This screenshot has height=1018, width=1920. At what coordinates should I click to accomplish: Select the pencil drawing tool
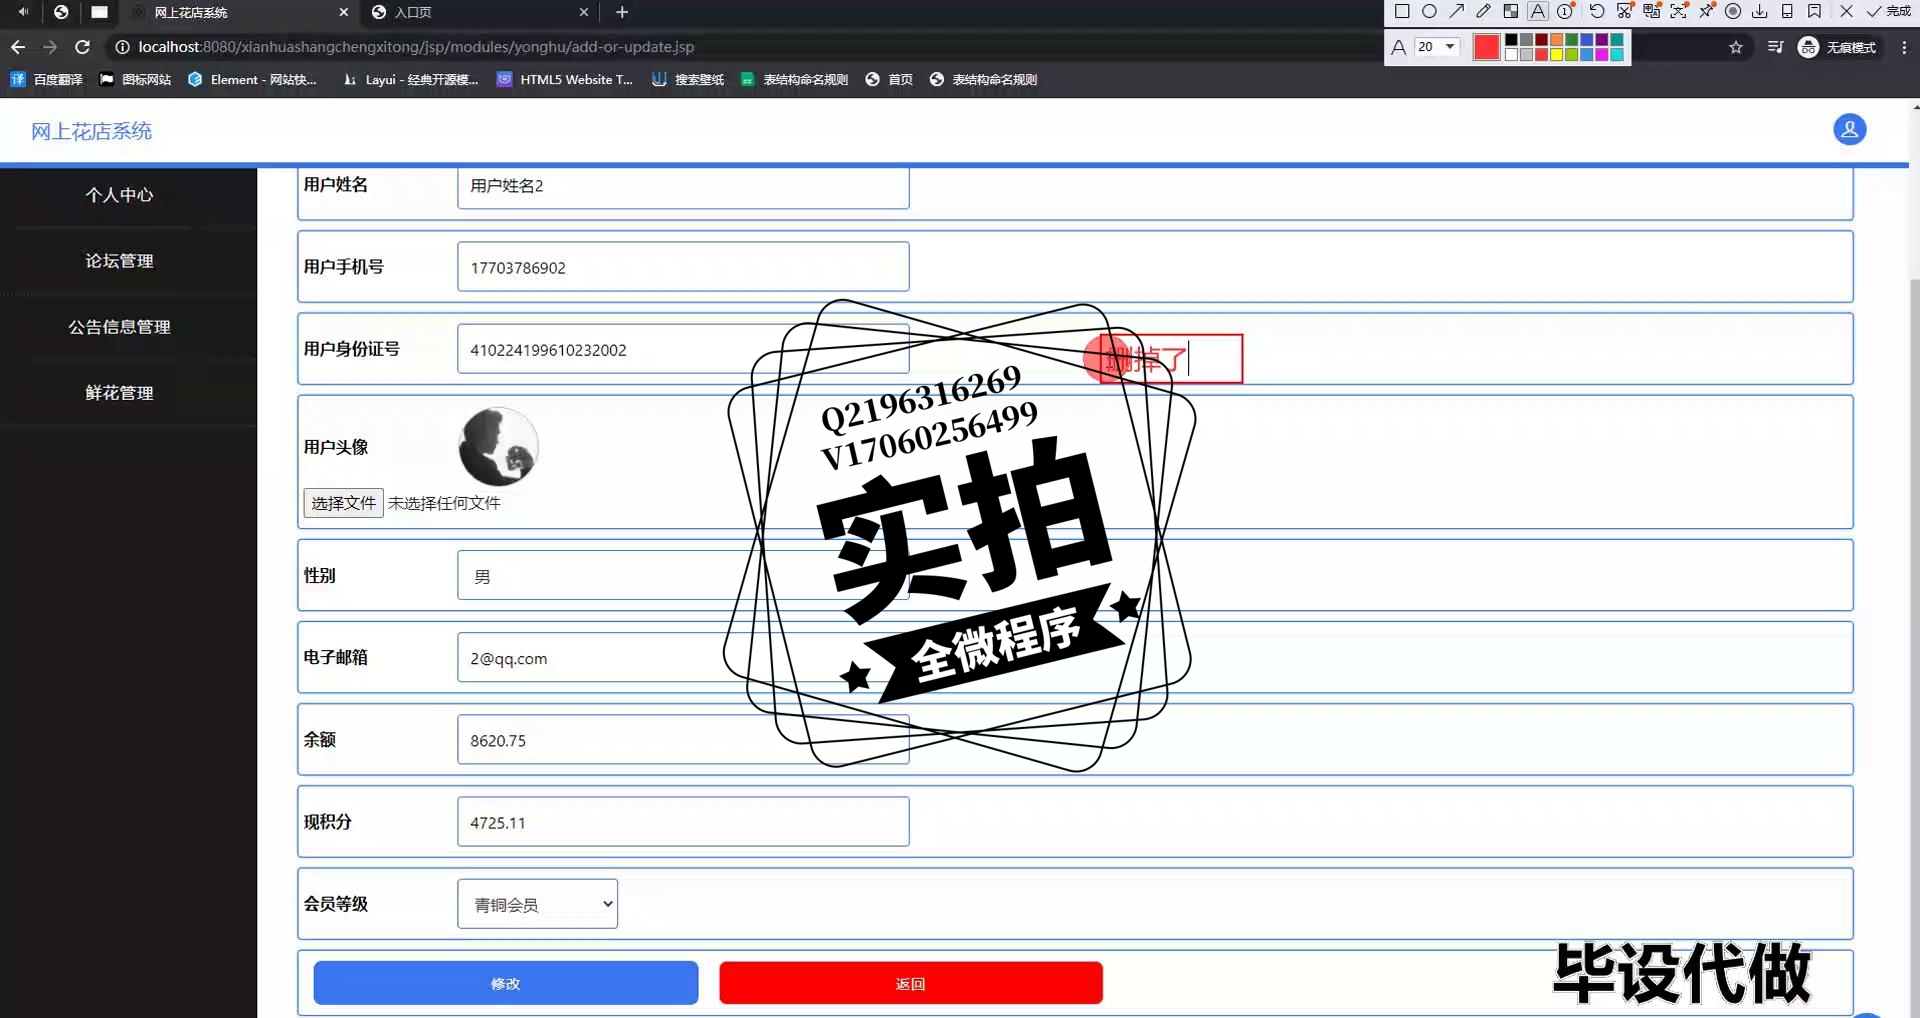coord(1483,12)
